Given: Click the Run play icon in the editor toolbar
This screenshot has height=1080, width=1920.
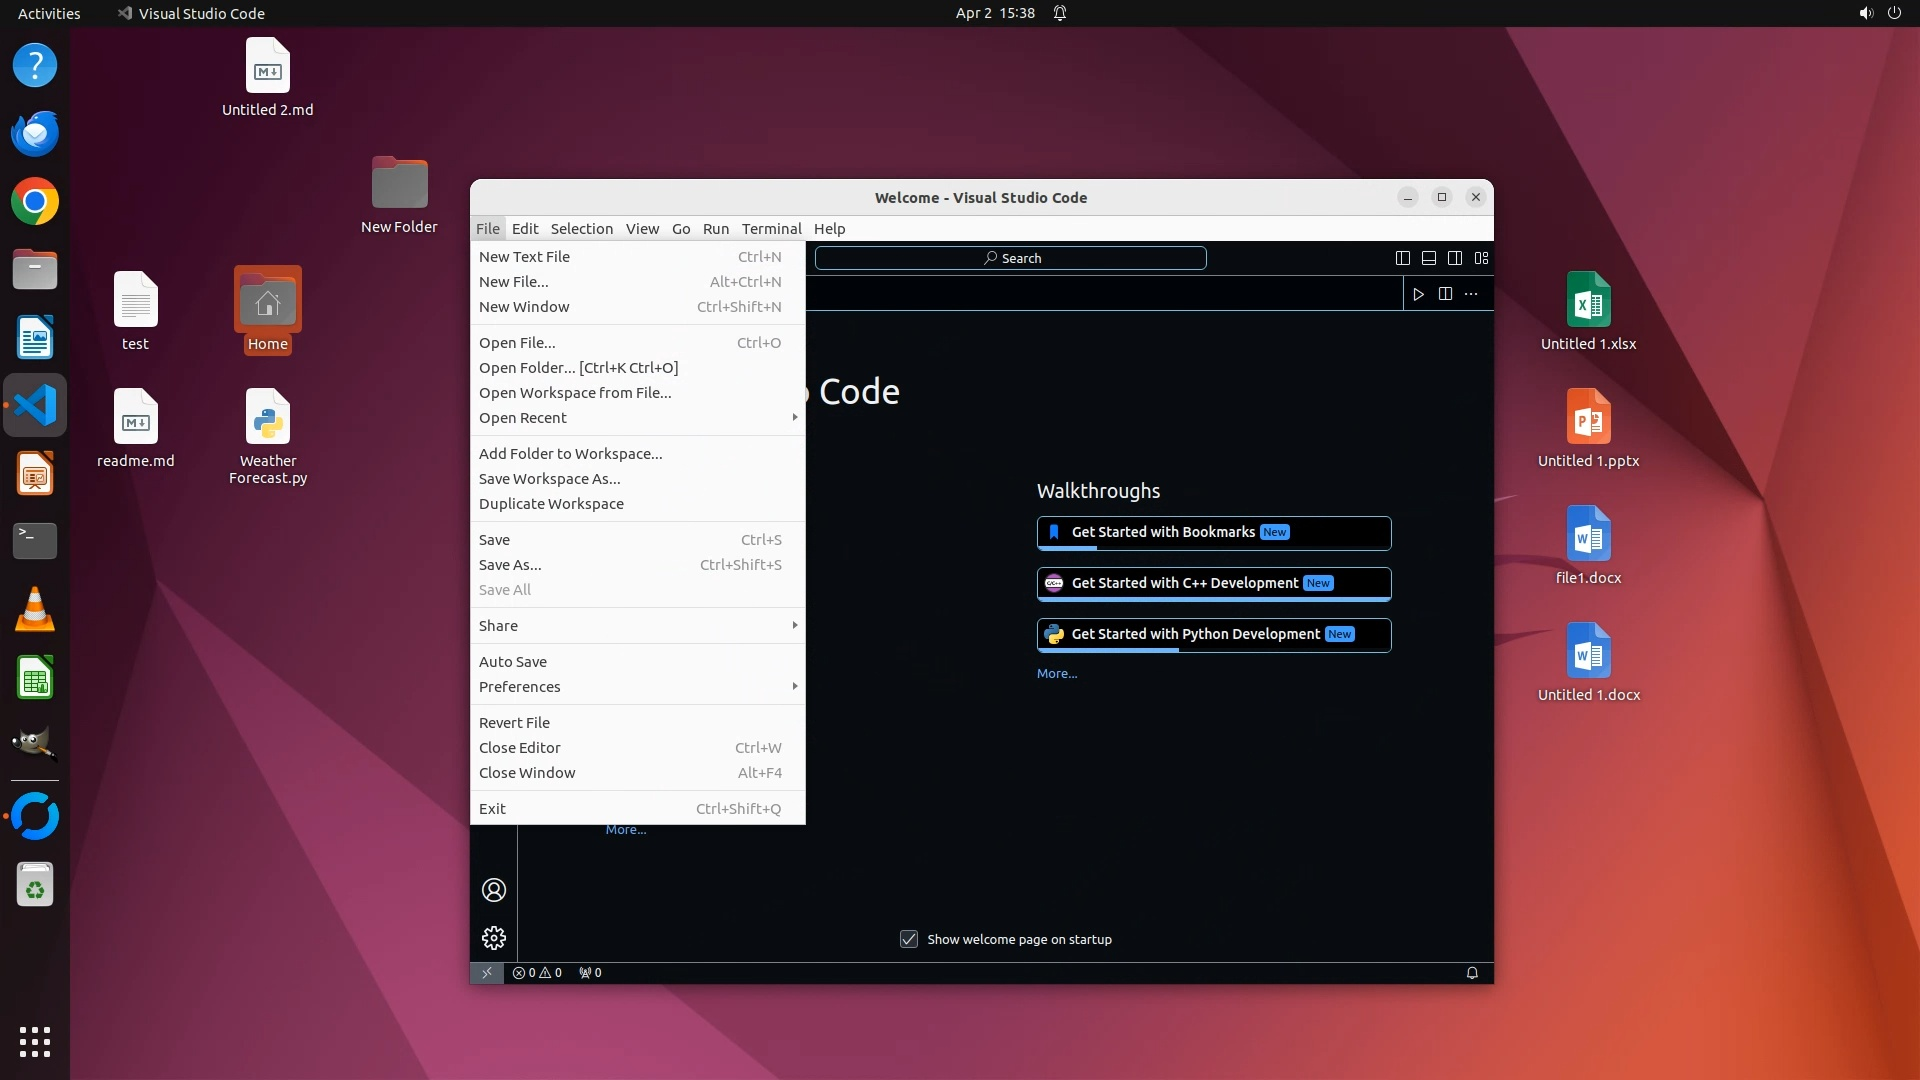Looking at the screenshot, I should coord(1418,294).
